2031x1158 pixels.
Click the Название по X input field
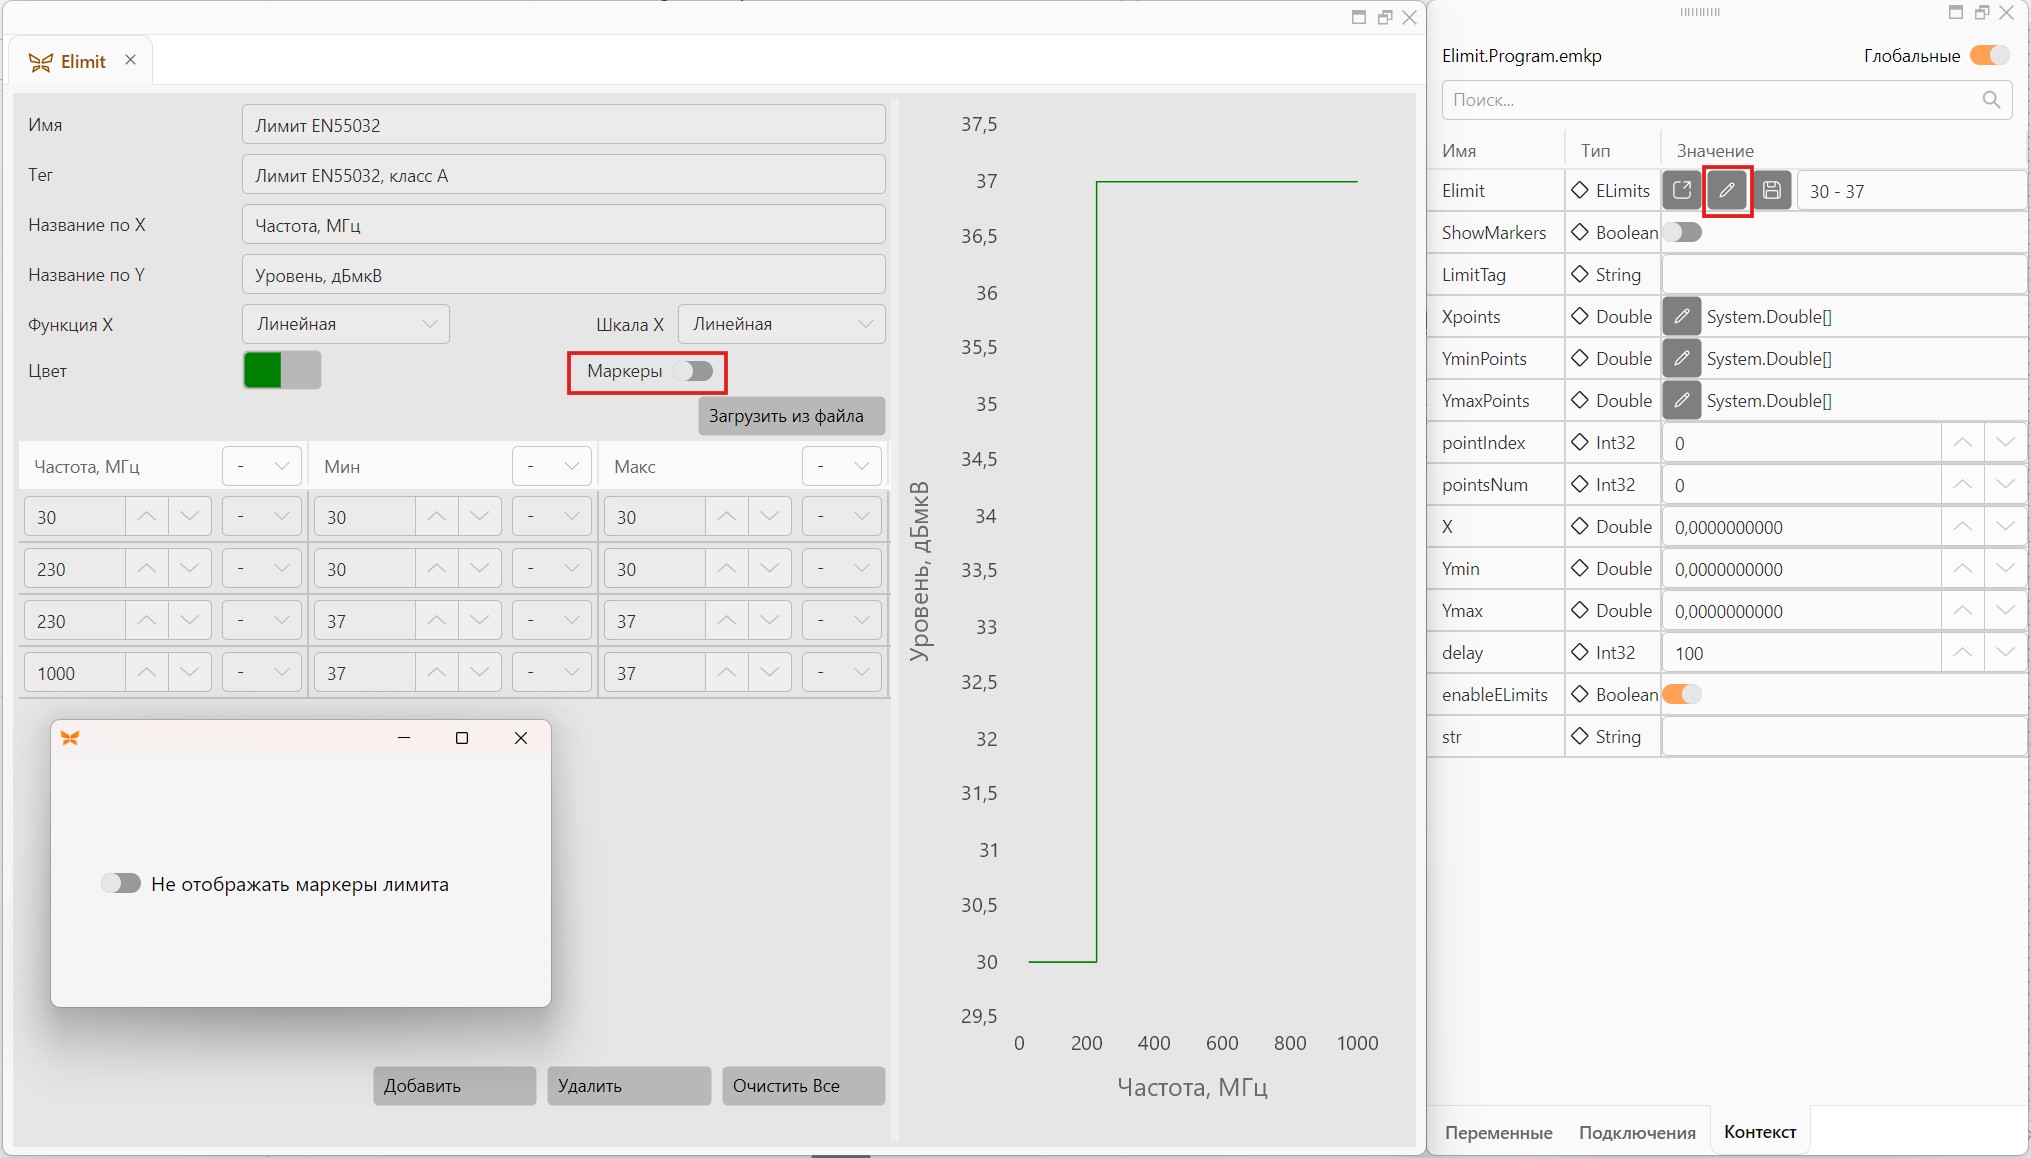pyautogui.click(x=563, y=225)
